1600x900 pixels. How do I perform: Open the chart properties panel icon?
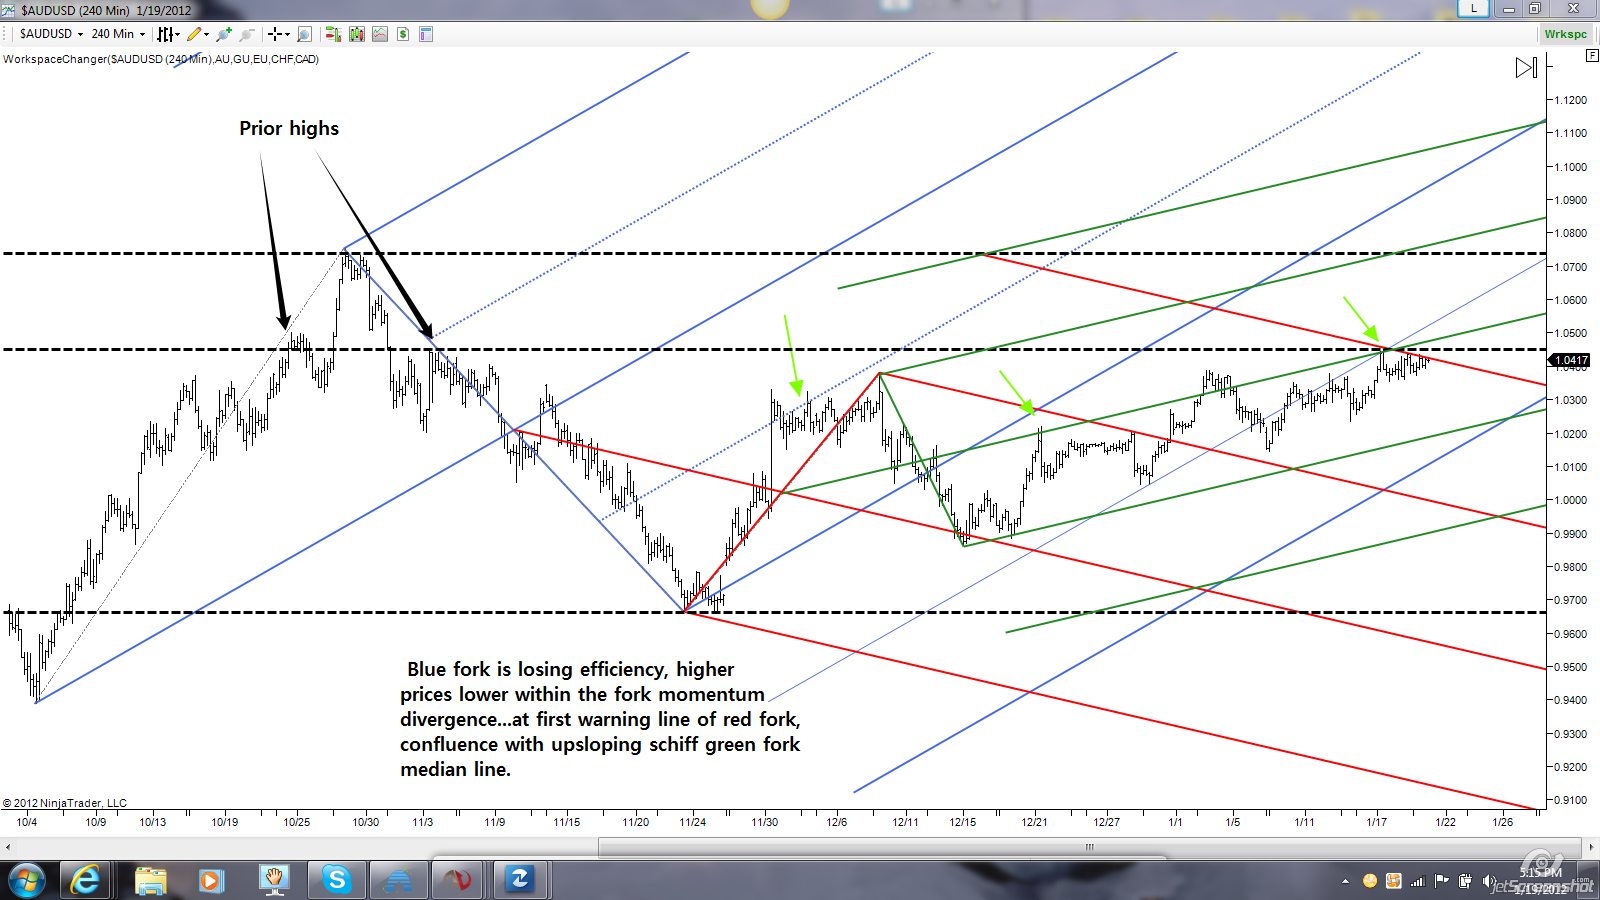tap(426, 34)
